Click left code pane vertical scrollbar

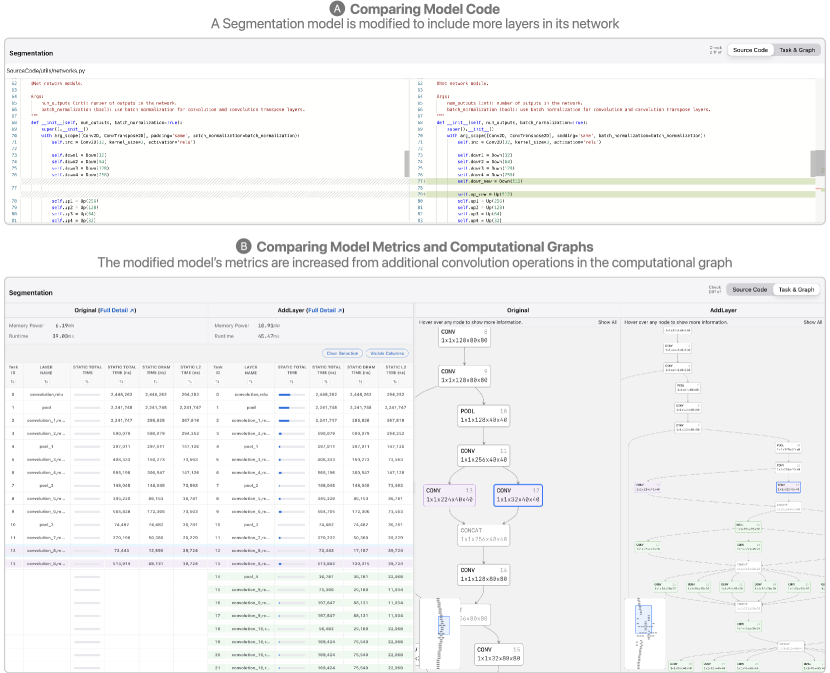[x=407, y=164]
